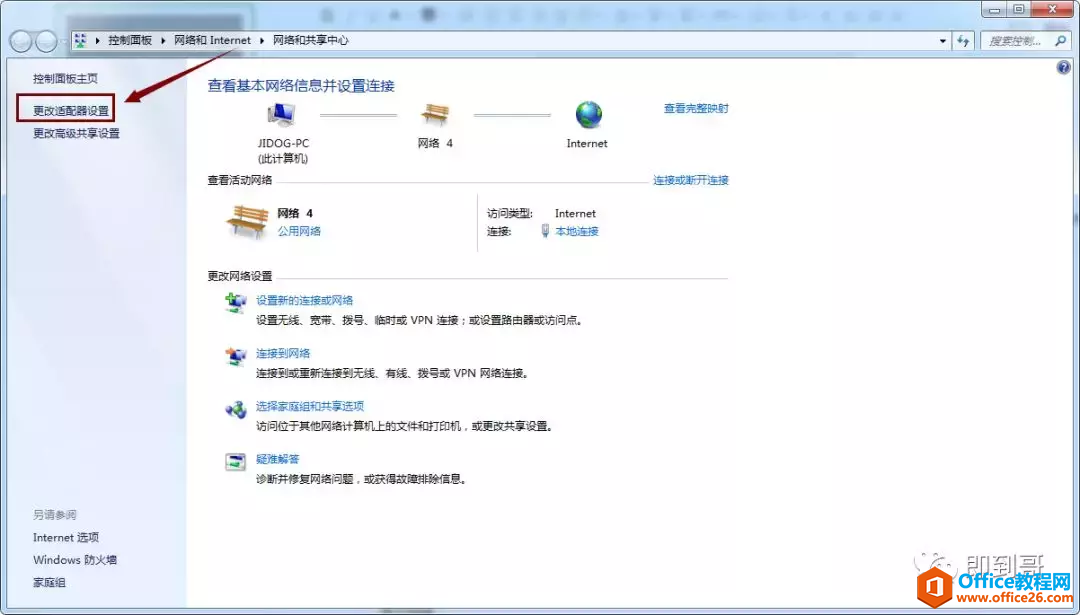Open Internet 选项
This screenshot has width=1080, height=615.
[x=66, y=537]
